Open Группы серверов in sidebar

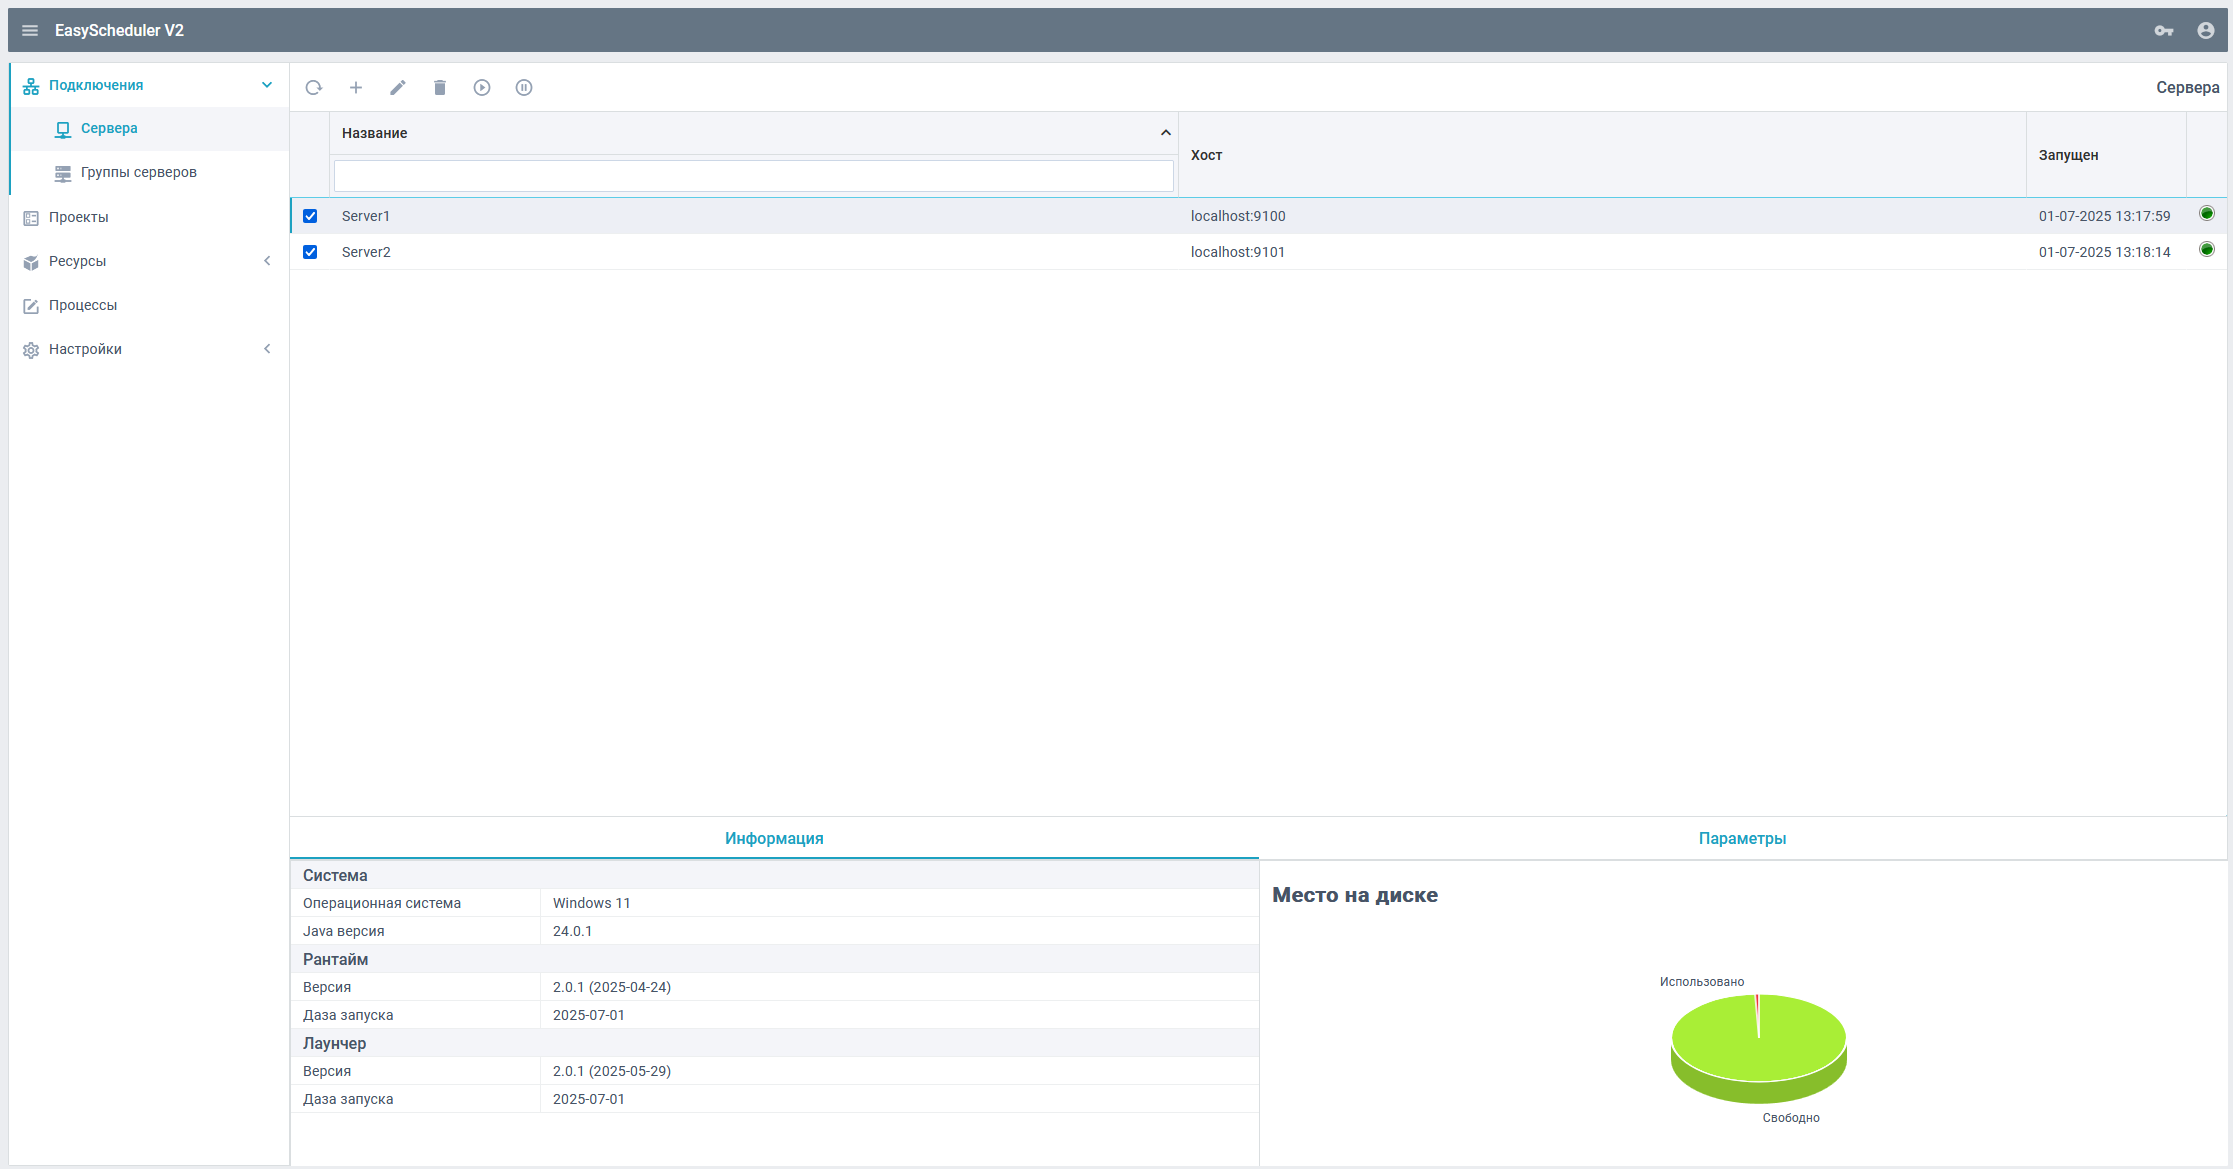point(139,172)
